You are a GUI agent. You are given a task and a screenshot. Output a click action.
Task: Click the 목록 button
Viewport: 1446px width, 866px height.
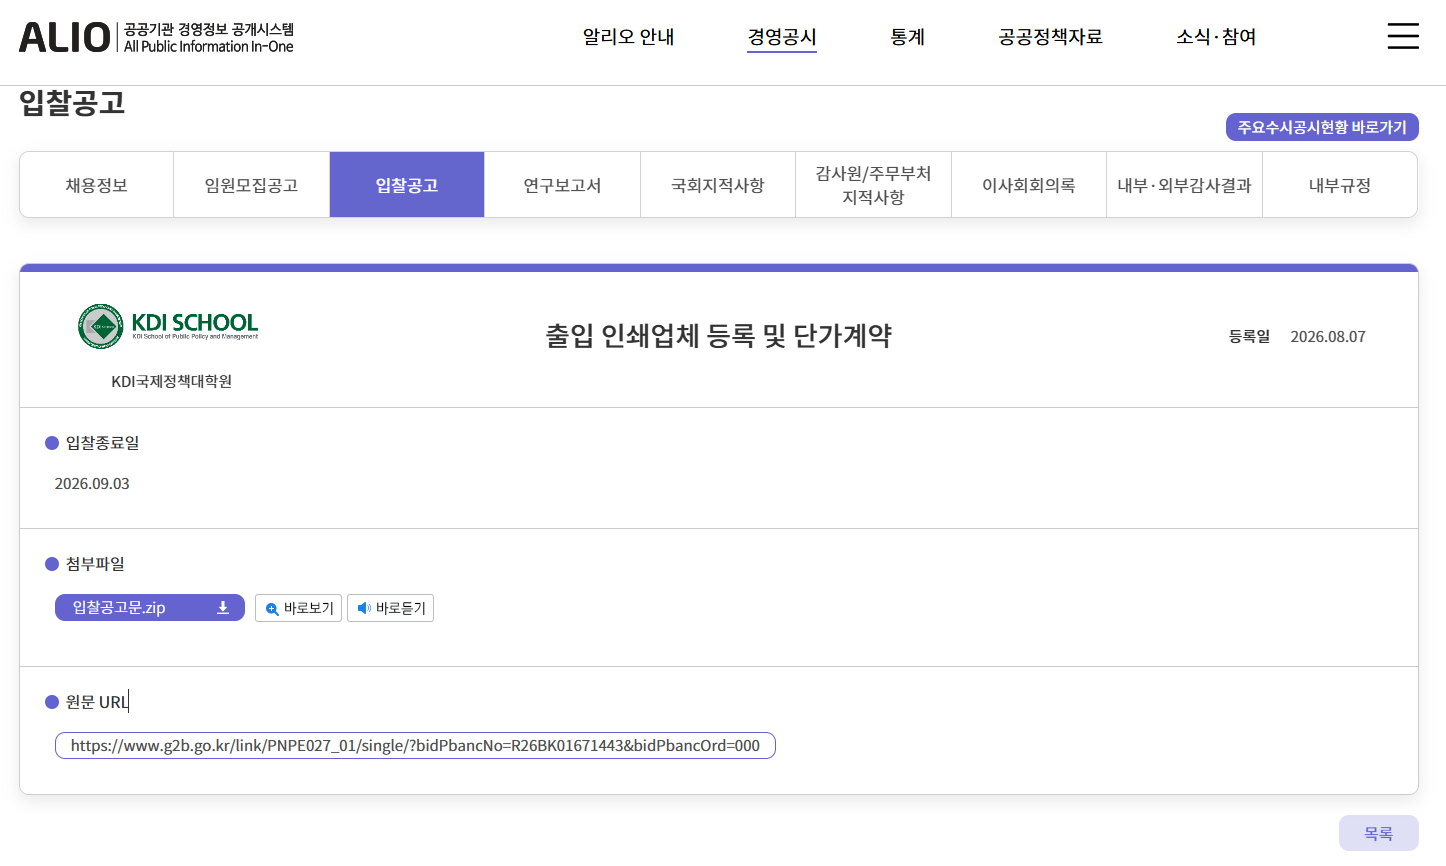[1379, 833]
